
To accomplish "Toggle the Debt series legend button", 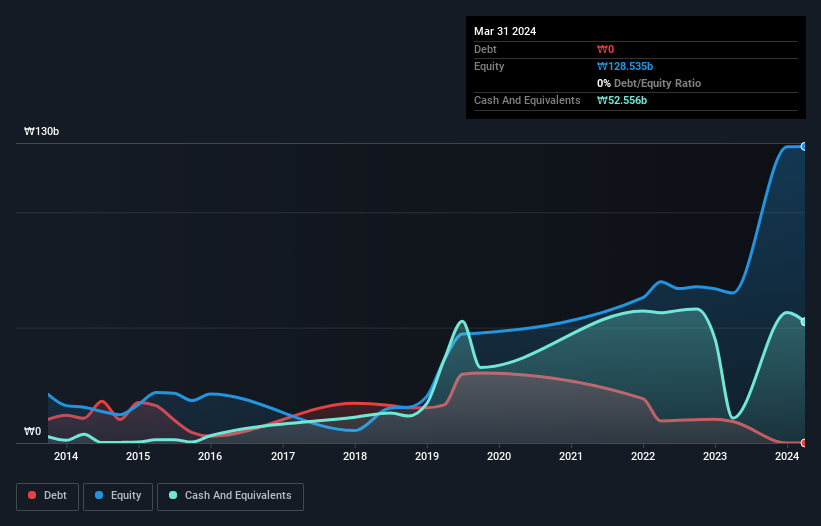I will point(48,496).
